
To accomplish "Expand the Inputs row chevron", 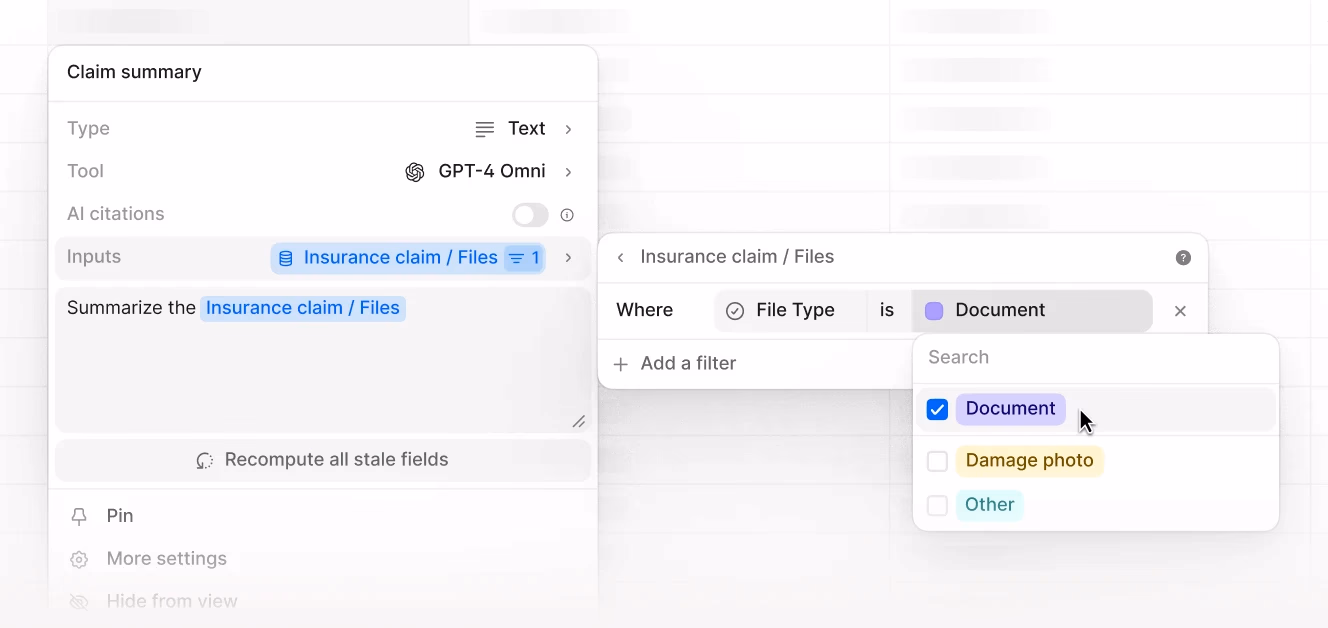I will [568, 258].
